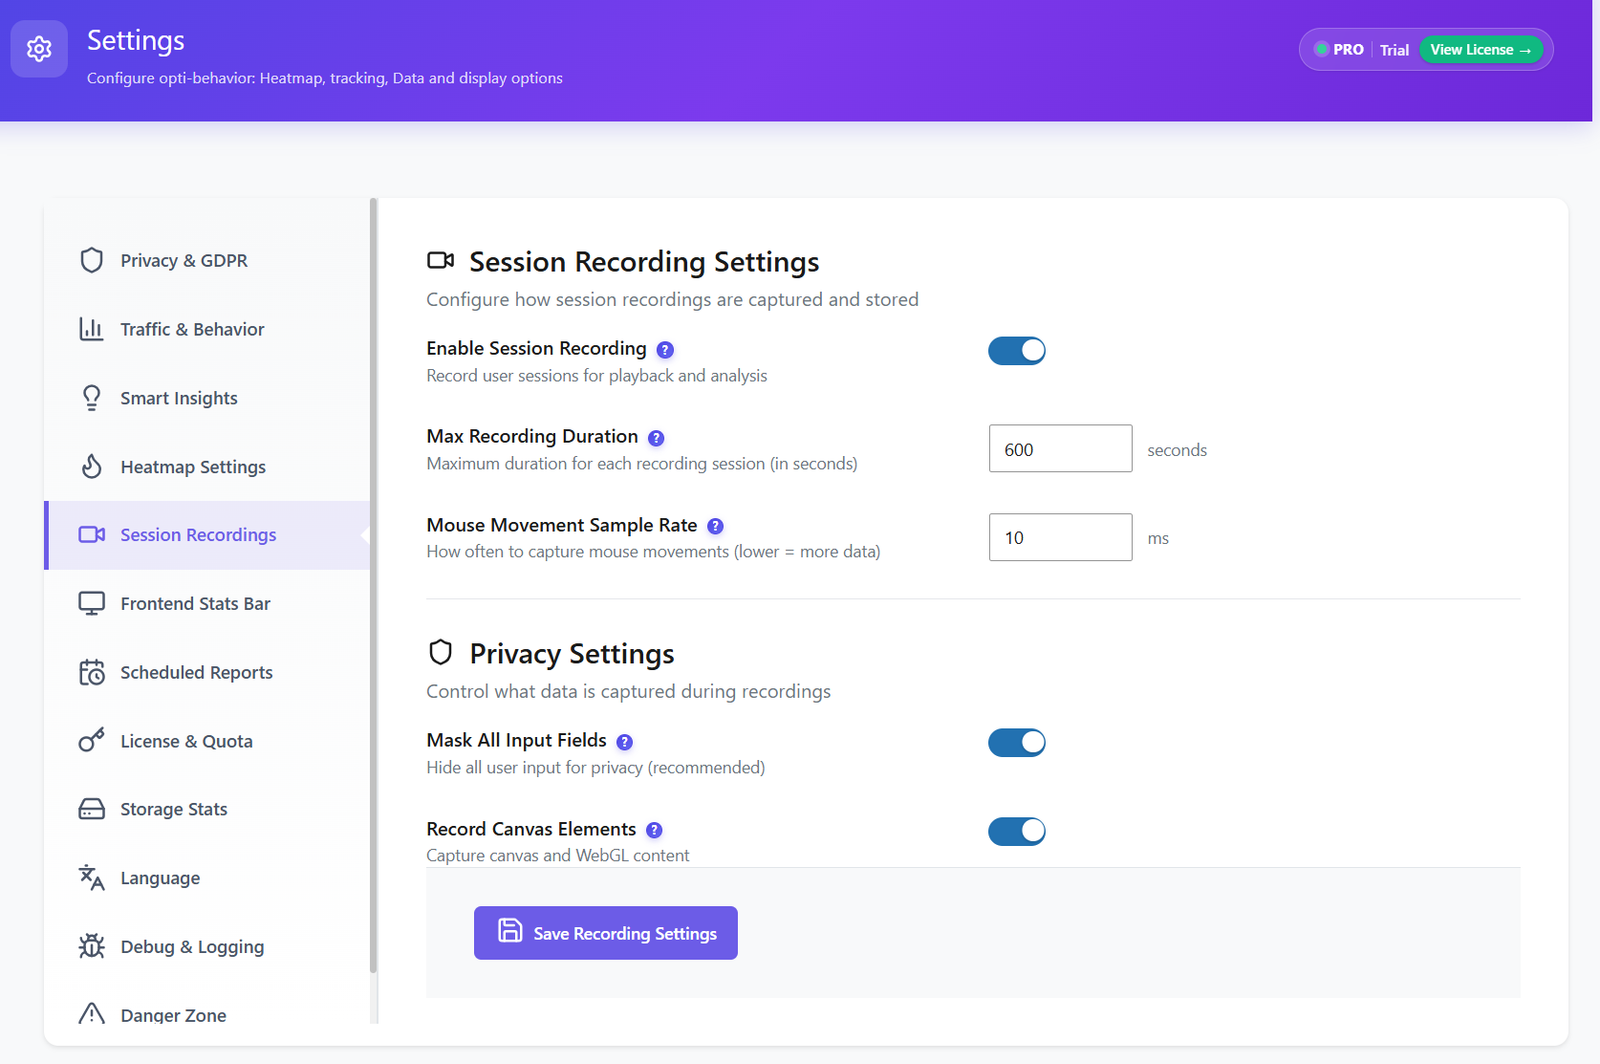Click the settings gear icon in header

pyautogui.click(x=39, y=49)
